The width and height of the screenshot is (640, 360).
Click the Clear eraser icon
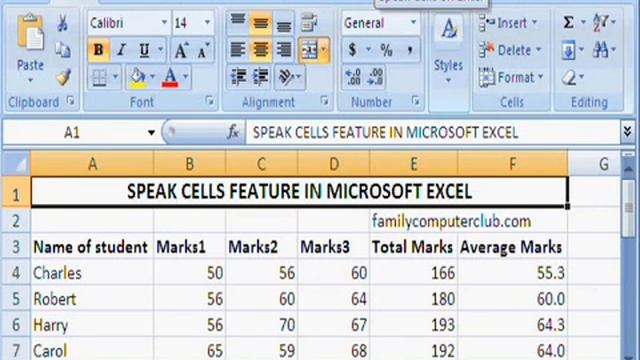569,77
